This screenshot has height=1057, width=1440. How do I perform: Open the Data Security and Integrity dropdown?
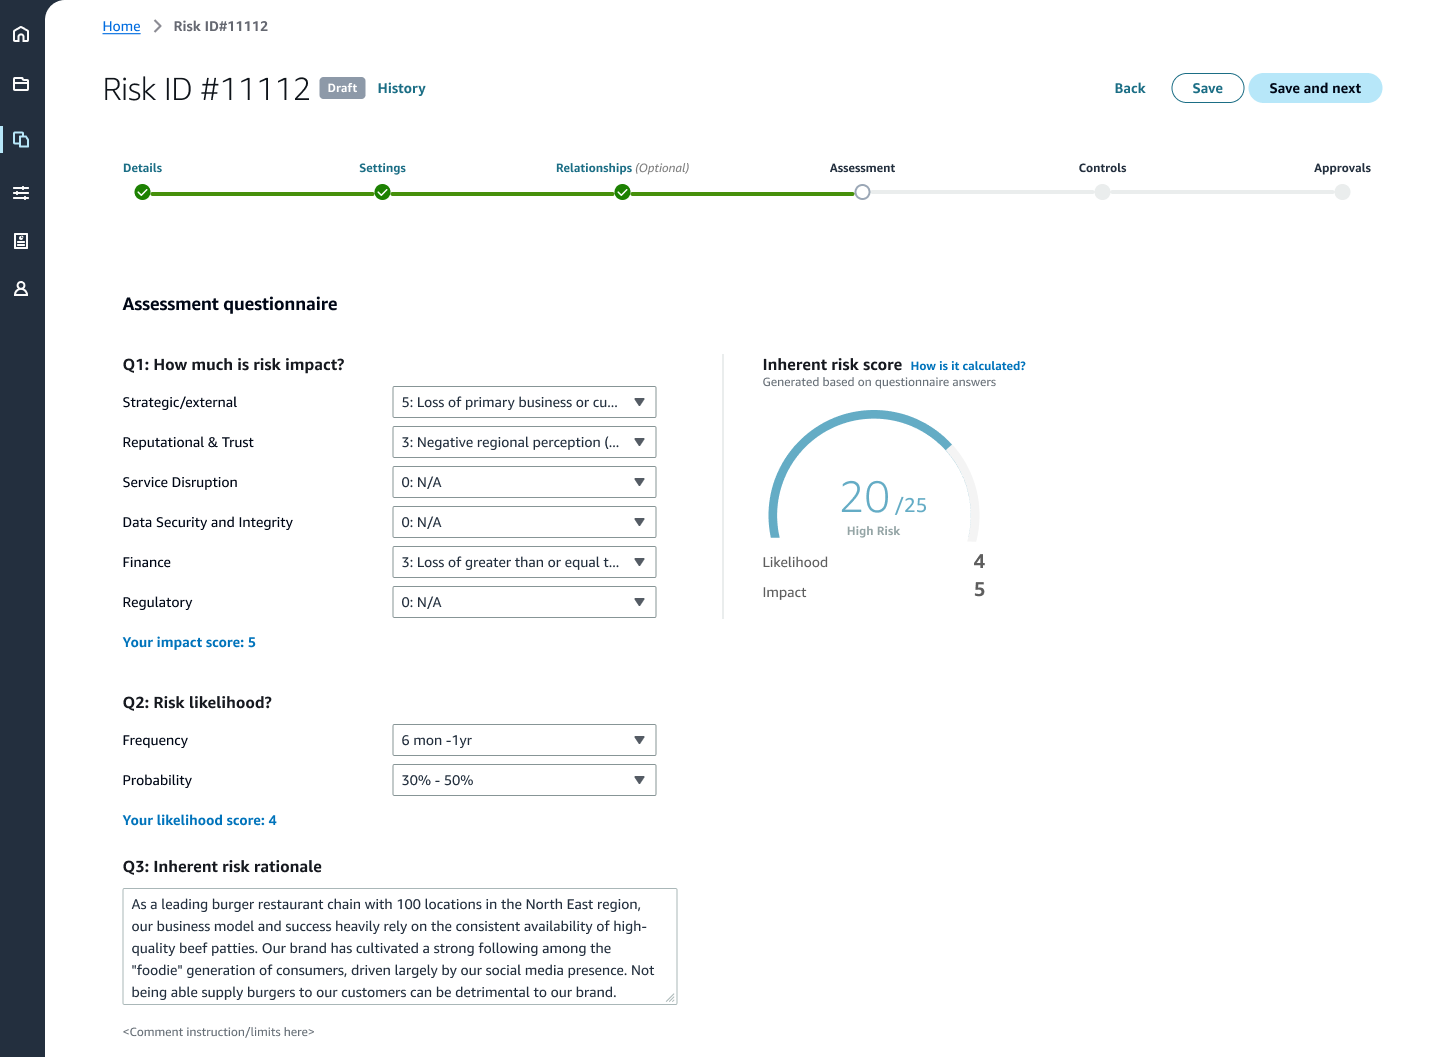[x=524, y=522]
